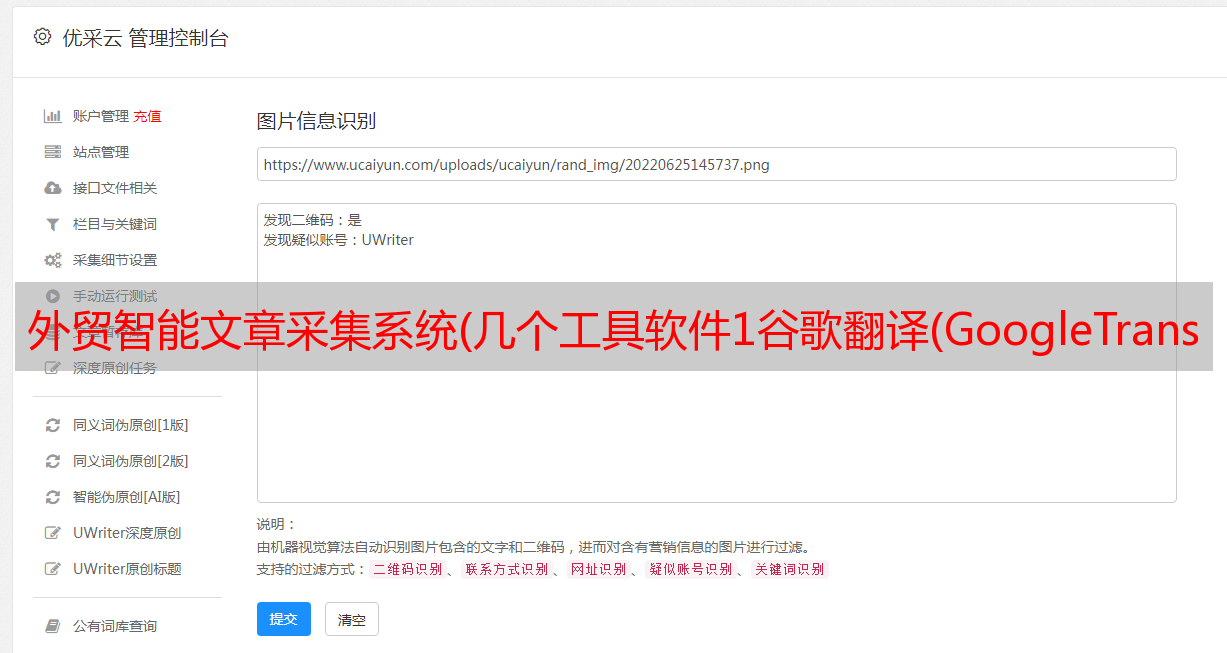
Task: Click the edit icon for UWriter原创标题
Action: tap(53, 569)
